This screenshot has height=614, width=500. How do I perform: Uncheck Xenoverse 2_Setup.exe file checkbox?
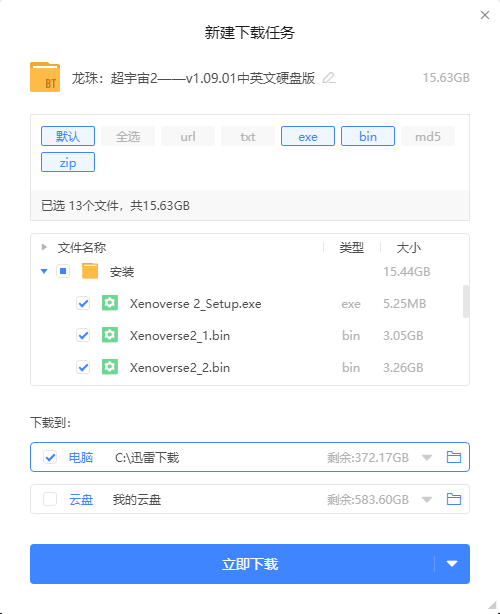point(83,303)
